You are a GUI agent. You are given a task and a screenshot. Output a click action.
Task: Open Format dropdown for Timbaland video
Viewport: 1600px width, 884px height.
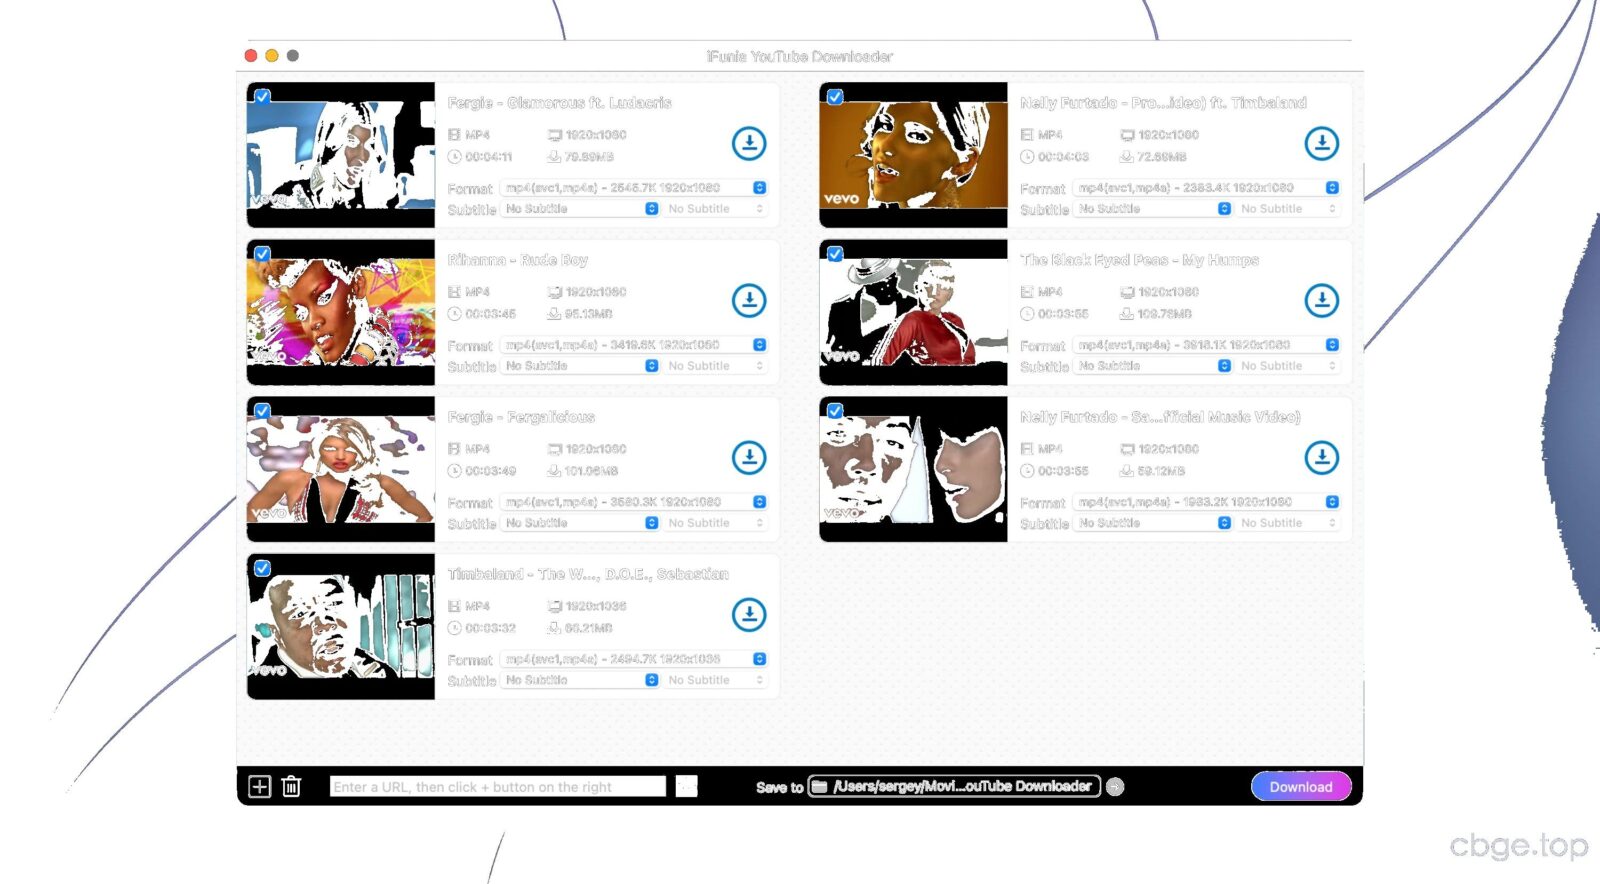[634, 659]
